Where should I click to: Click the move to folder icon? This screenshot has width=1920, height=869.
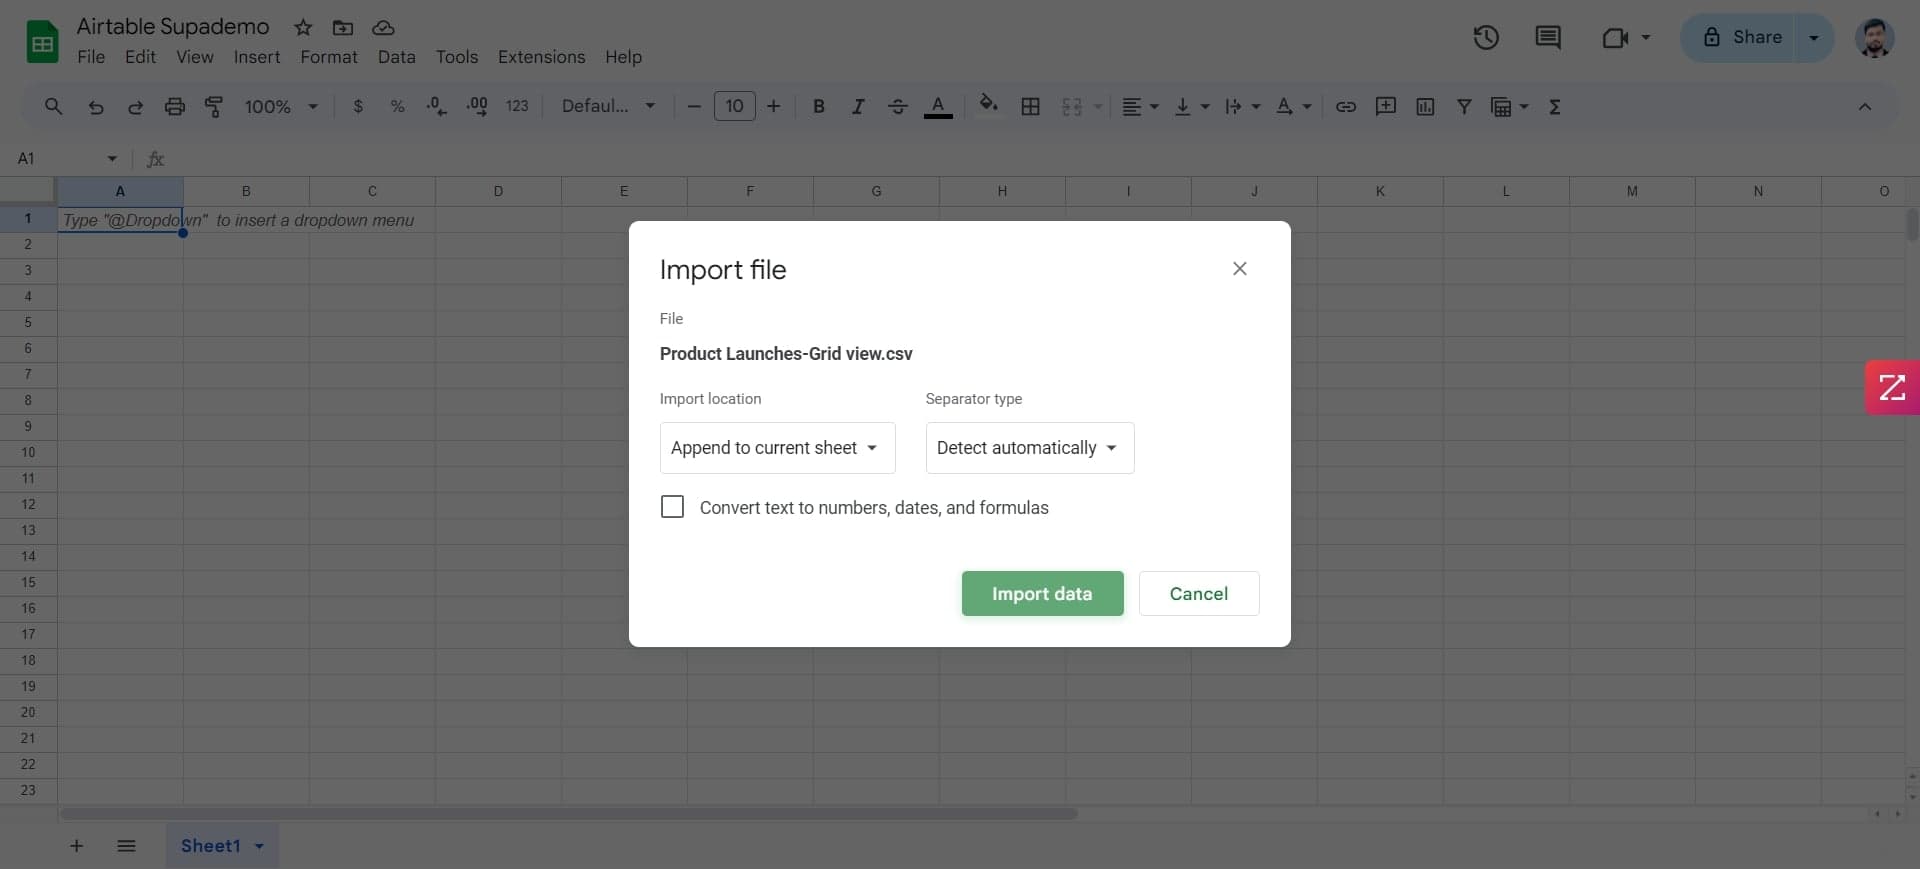click(x=343, y=27)
